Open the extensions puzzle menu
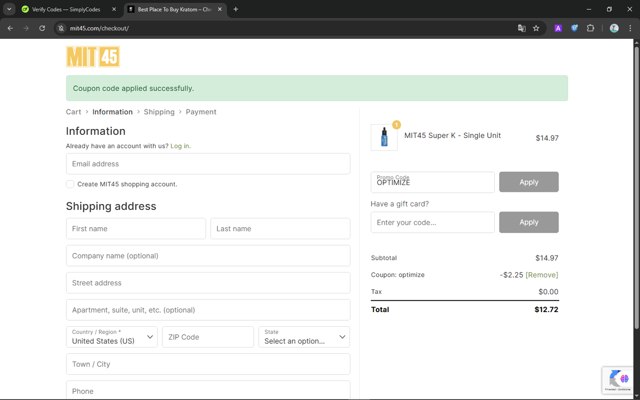The image size is (640, 400). 590,28
